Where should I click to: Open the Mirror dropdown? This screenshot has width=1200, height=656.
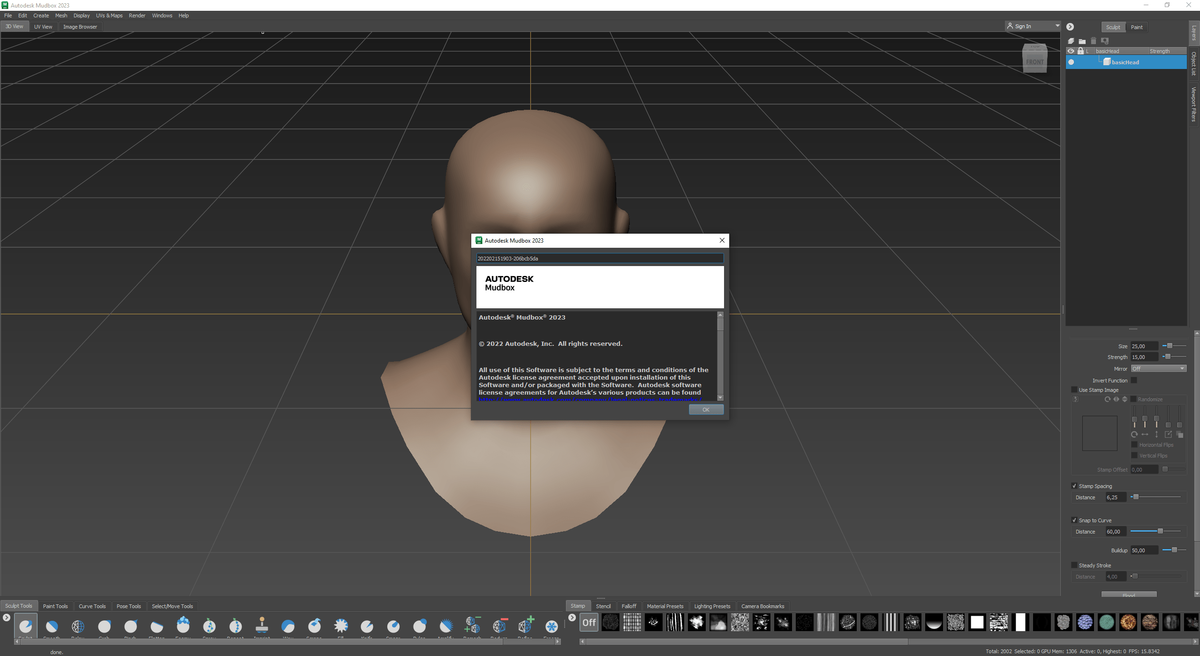1158,368
